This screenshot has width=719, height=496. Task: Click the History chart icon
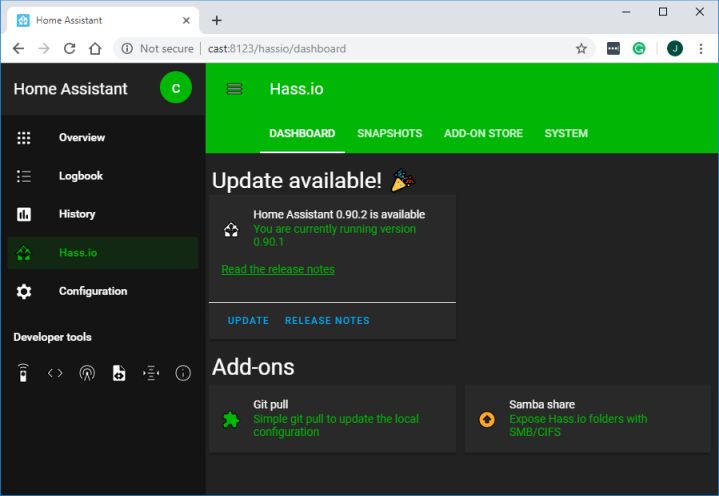tap(24, 214)
